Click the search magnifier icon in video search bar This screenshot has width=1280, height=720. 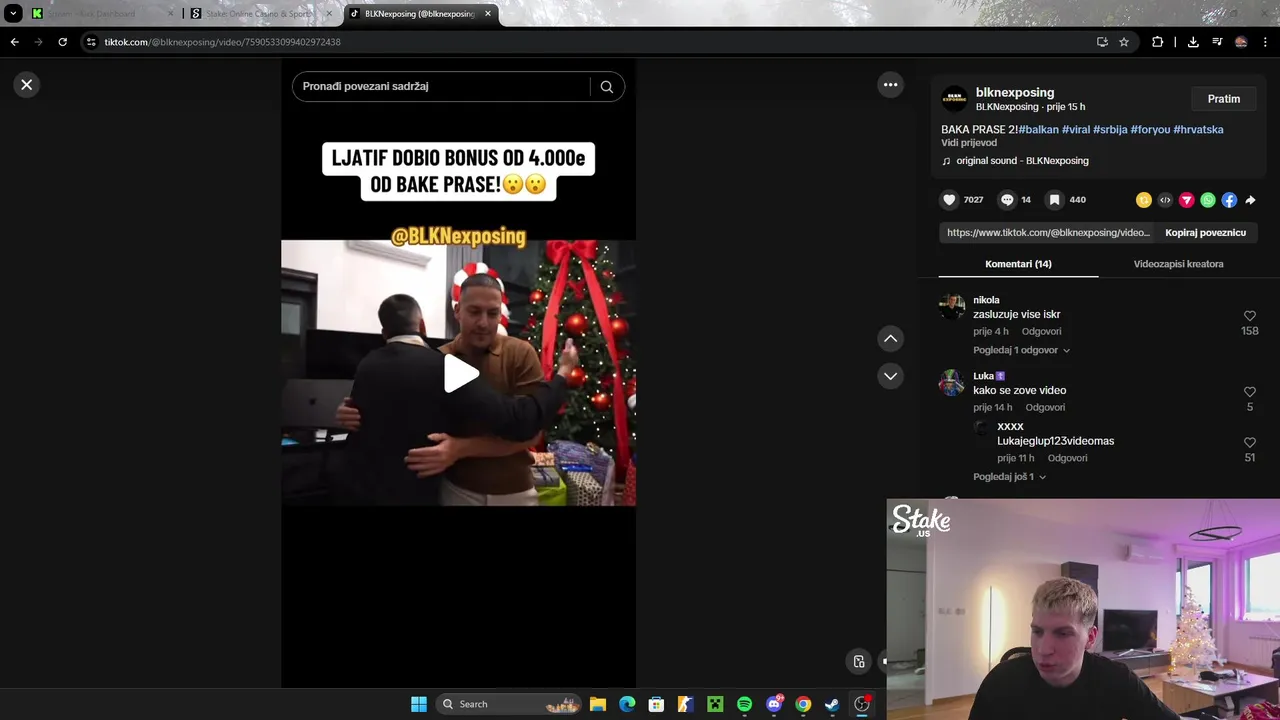click(606, 86)
